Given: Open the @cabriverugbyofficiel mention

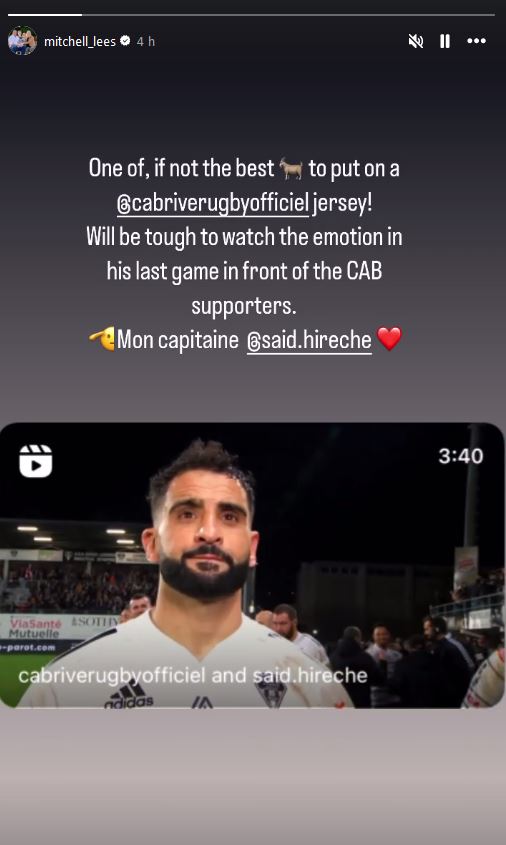Looking at the screenshot, I should click(213, 204).
